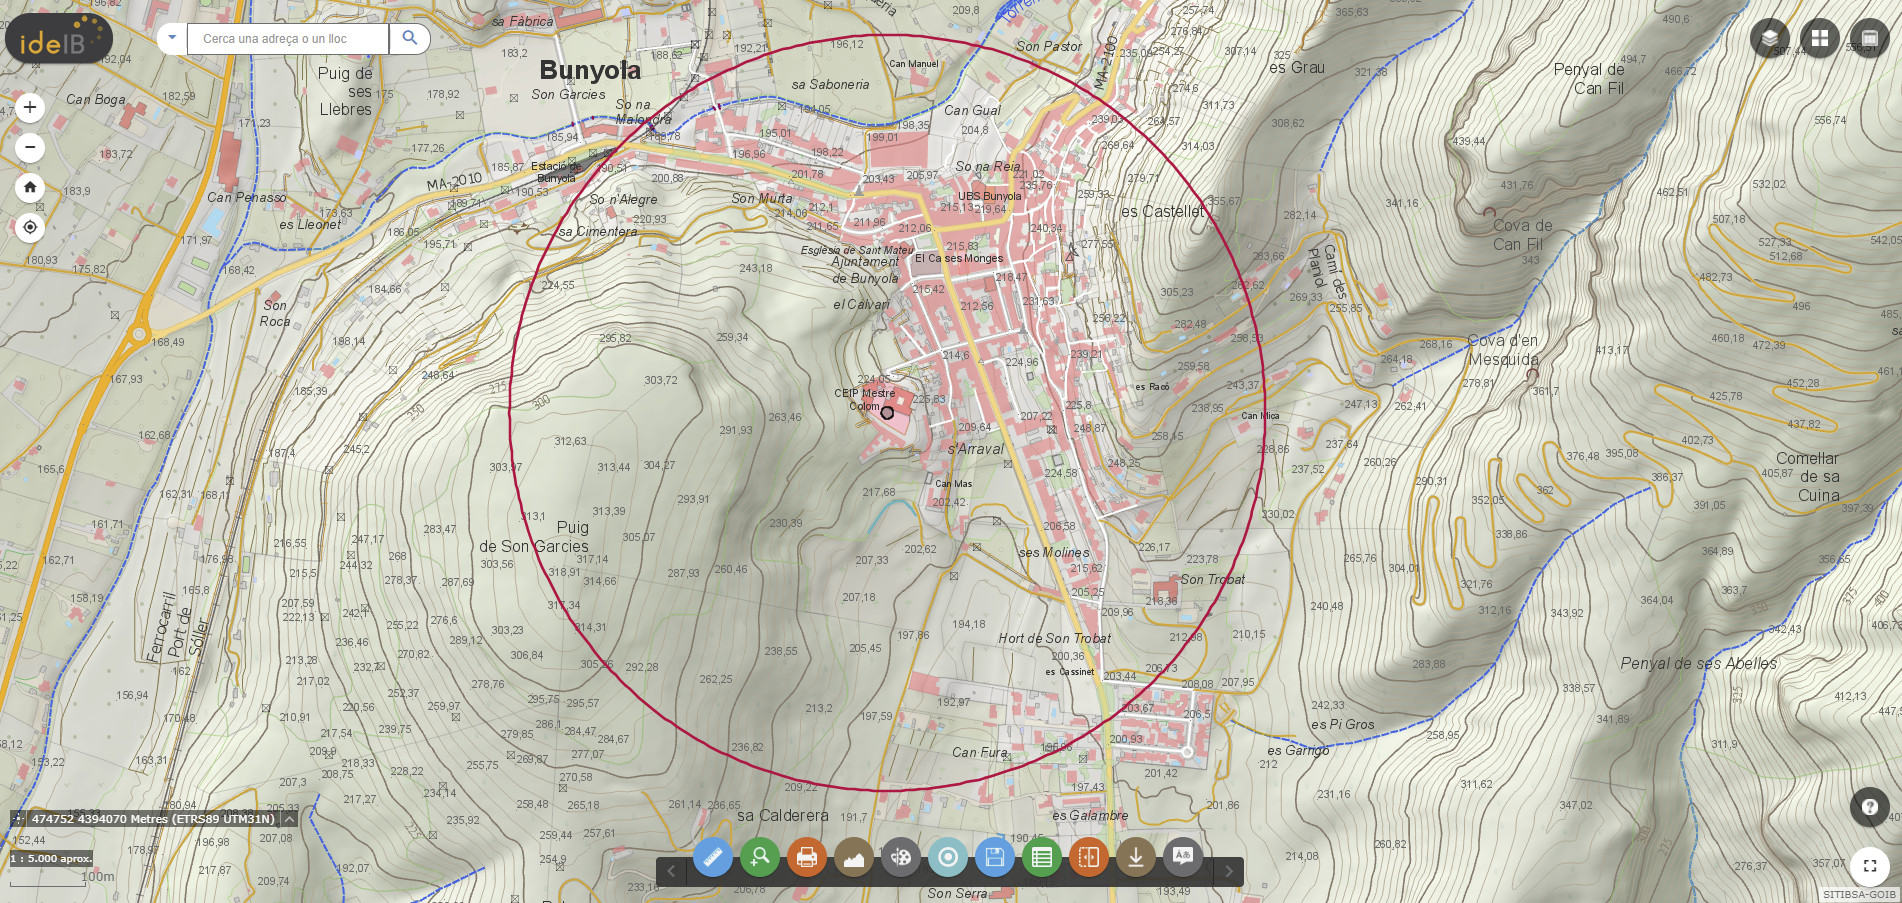This screenshot has width=1902, height=903.
Task: Click the 'Hort de Son Trobat' label
Action: point(1055,638)
